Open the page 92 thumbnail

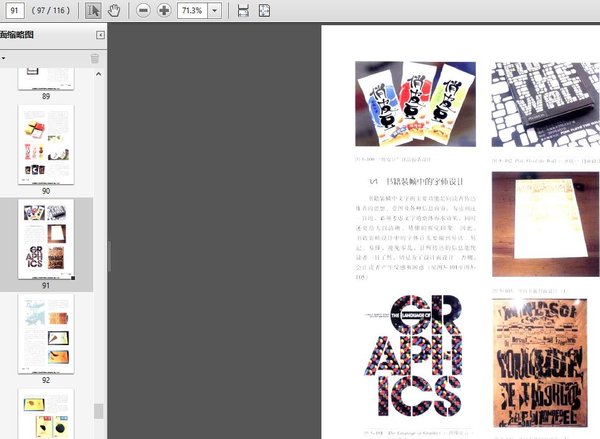[46, 334]
